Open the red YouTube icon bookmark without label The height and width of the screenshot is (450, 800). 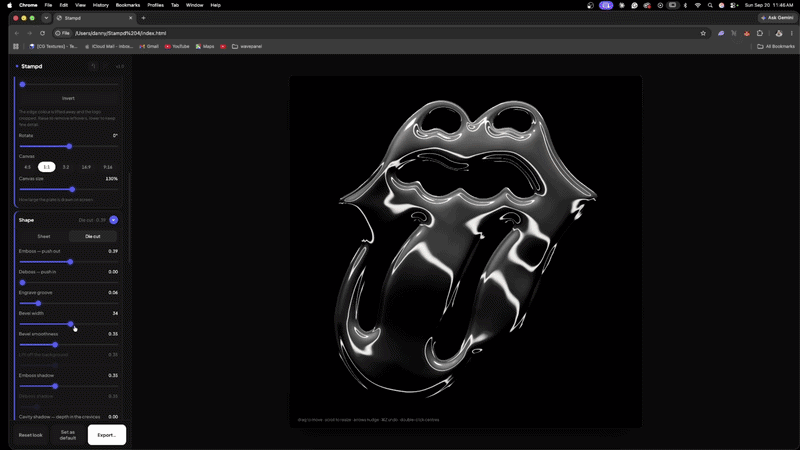point(223,46)
